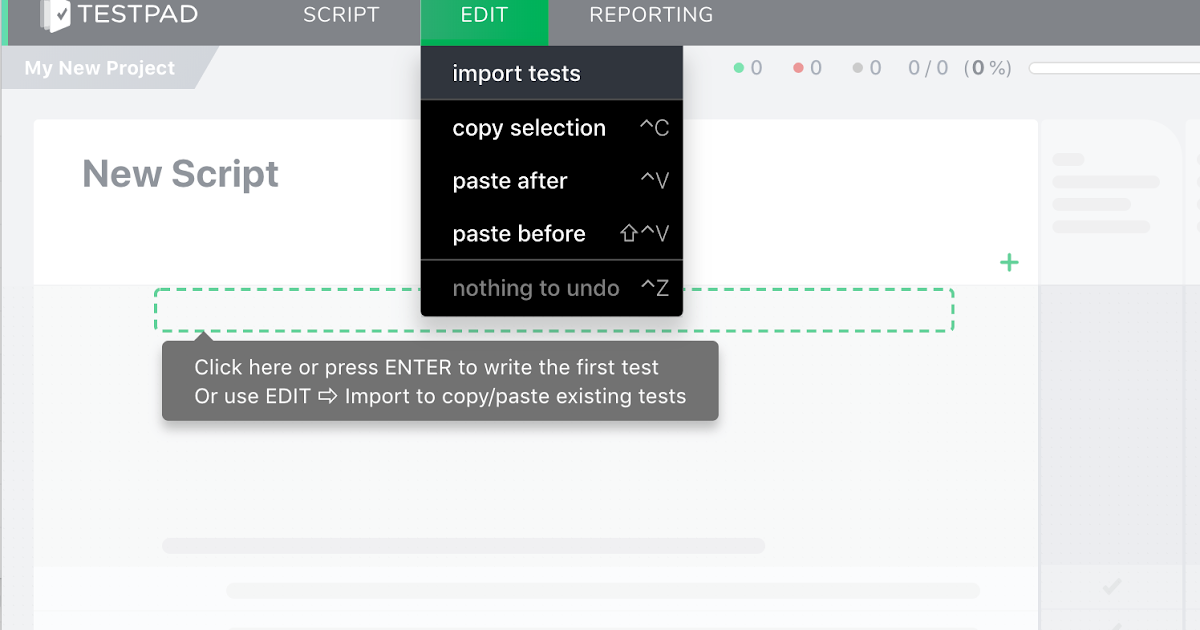Open the REPORTING menu
This screenshot has width=1200, height=630.
(x=650, y=15)
